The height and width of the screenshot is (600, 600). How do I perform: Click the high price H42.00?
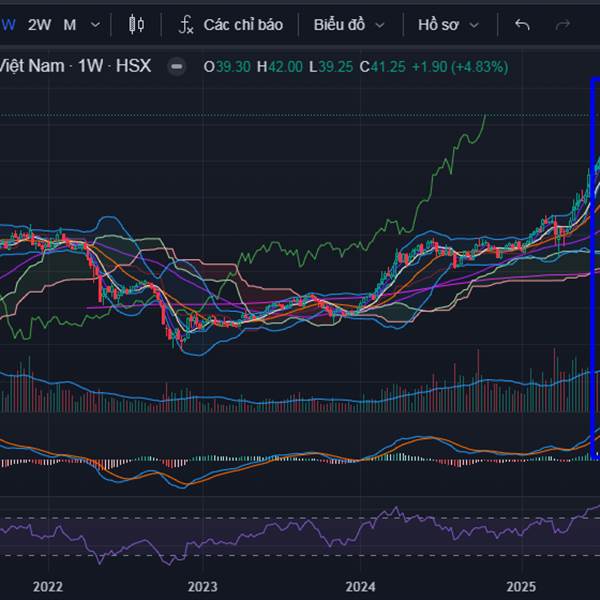pos(280,67)
